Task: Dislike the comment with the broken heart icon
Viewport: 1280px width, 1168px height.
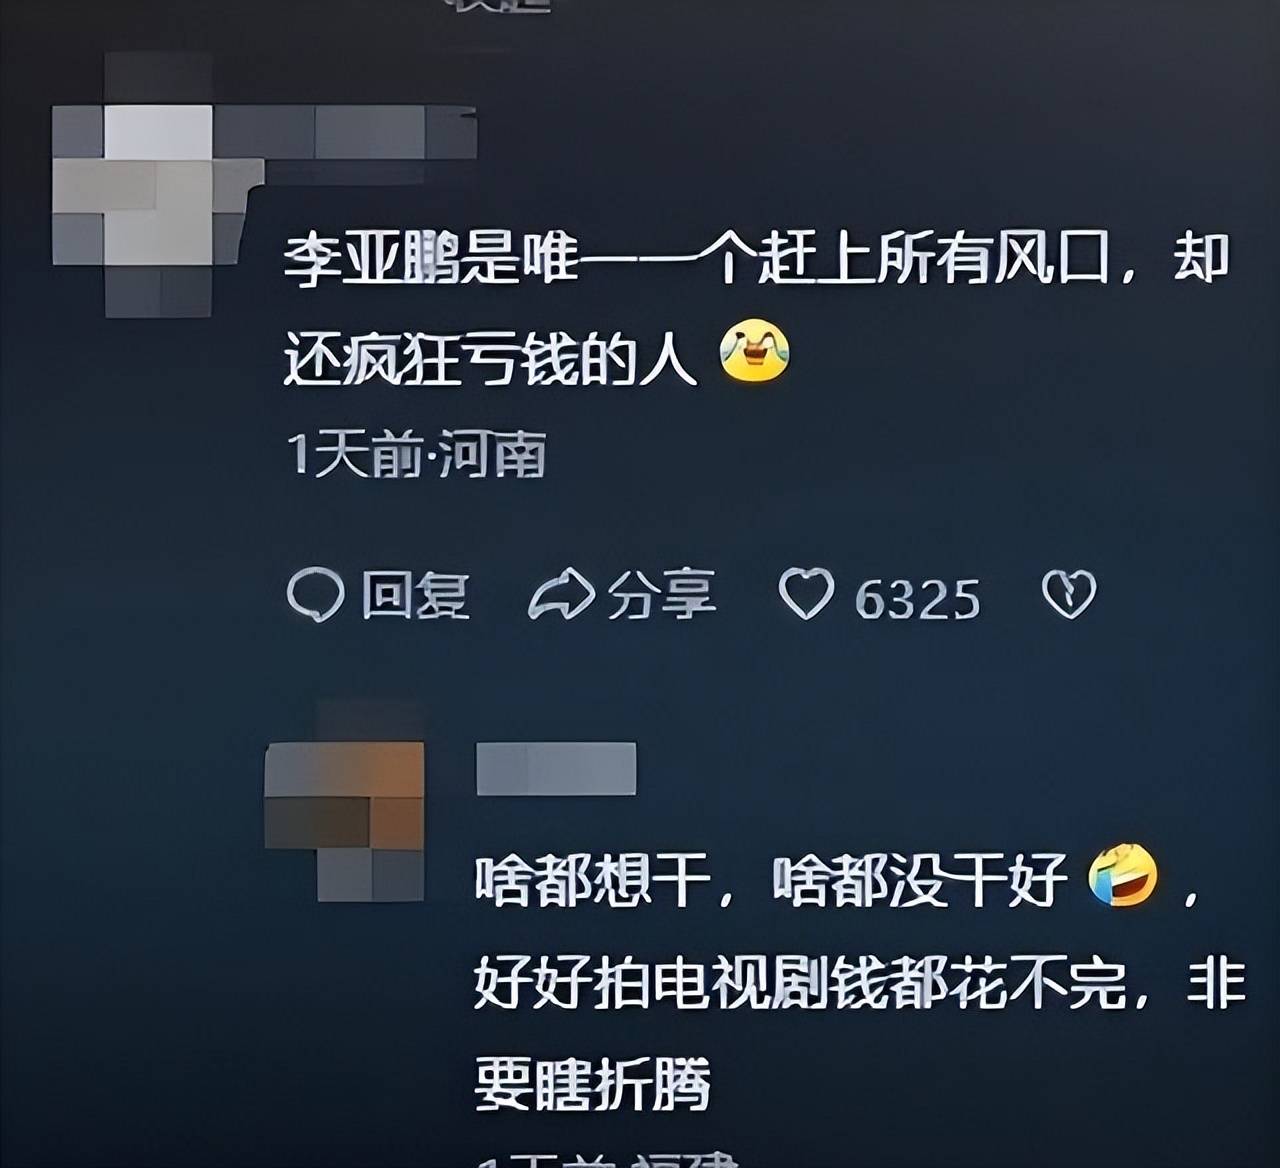Action: (1069, 594)
